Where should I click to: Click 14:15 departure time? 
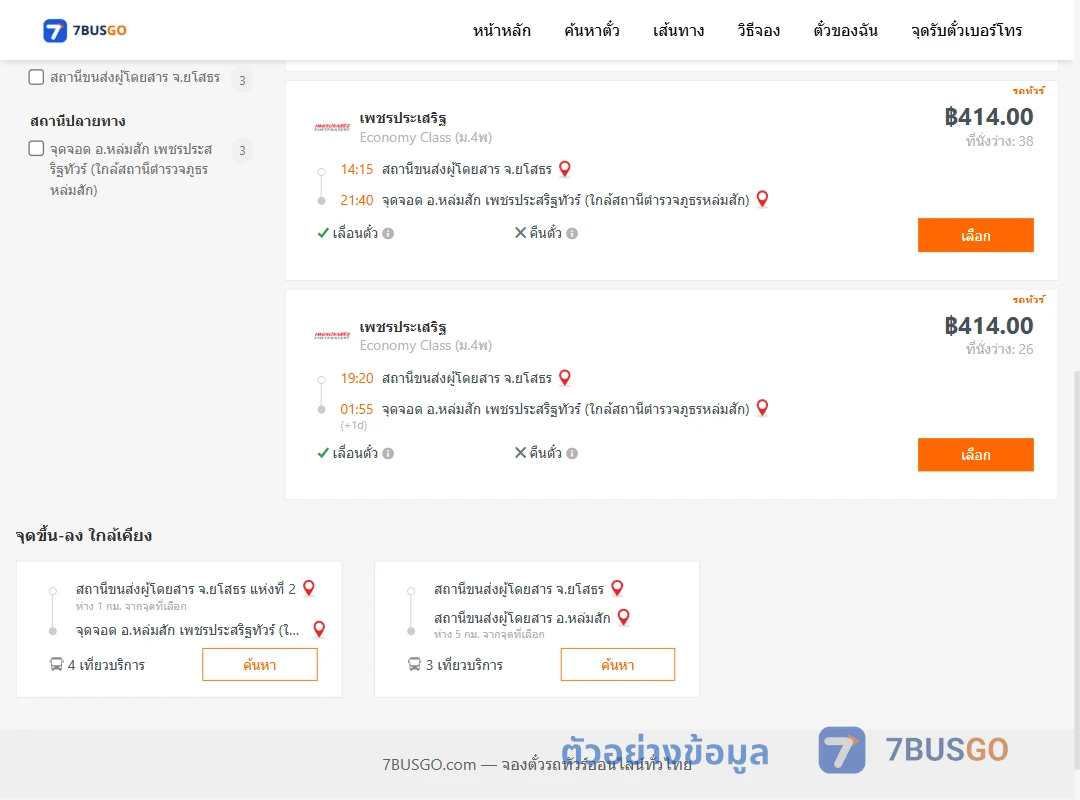click(x=357, y=169)
